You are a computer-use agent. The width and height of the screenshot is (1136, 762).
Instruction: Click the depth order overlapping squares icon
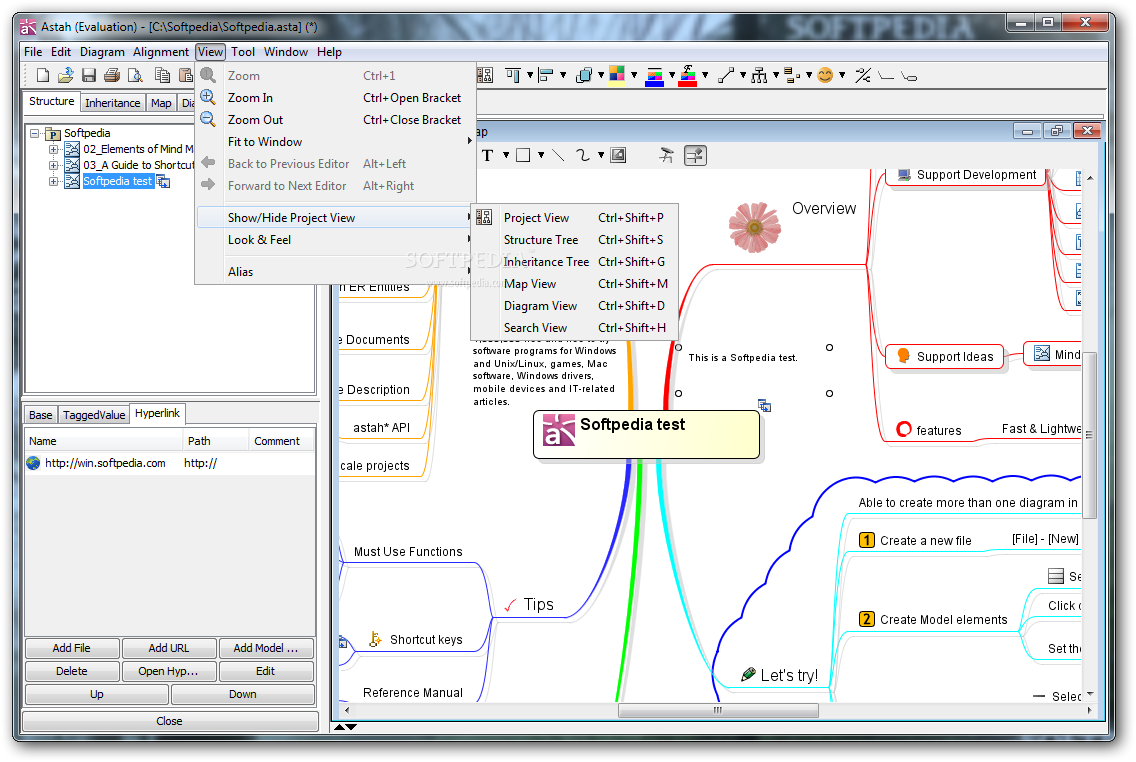[x=583, y=75]
